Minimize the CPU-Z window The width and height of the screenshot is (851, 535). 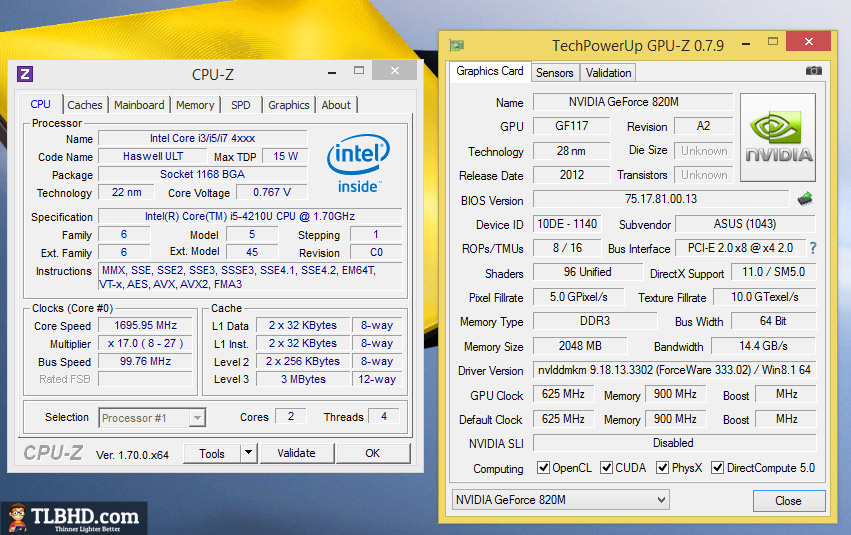coord(332,72)
